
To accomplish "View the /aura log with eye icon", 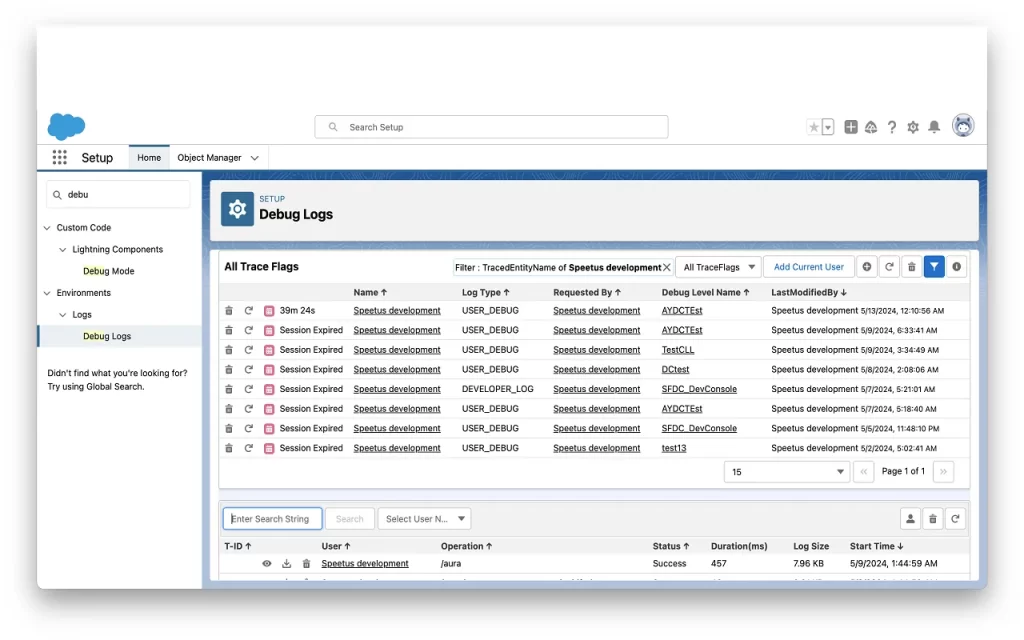I will 266,564.
